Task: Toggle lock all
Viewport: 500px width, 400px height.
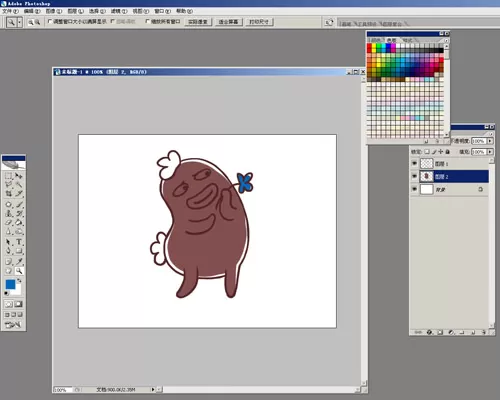Action: pyautogui.click(x=448, y=152)
